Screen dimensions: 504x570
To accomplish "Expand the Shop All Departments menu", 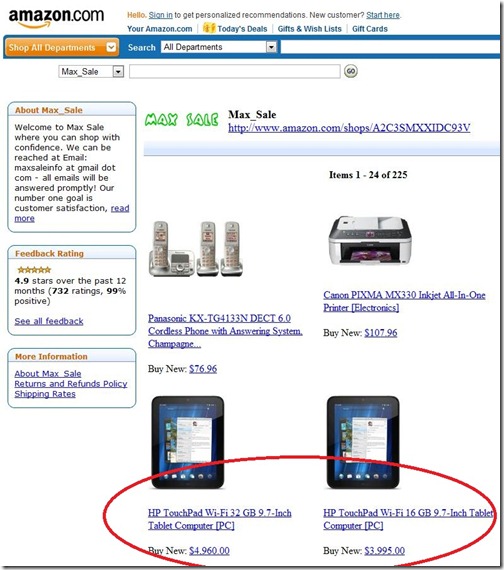I will tap(62, 47).
